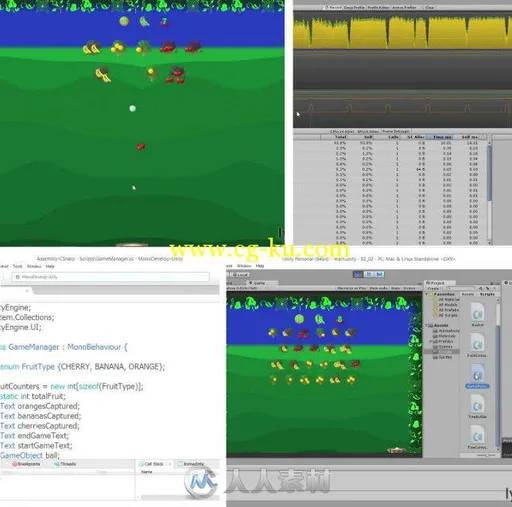Screen dimensions: 512x507
Task: Click the MonoDevelop-Unity search field
Action: (111, 277)
